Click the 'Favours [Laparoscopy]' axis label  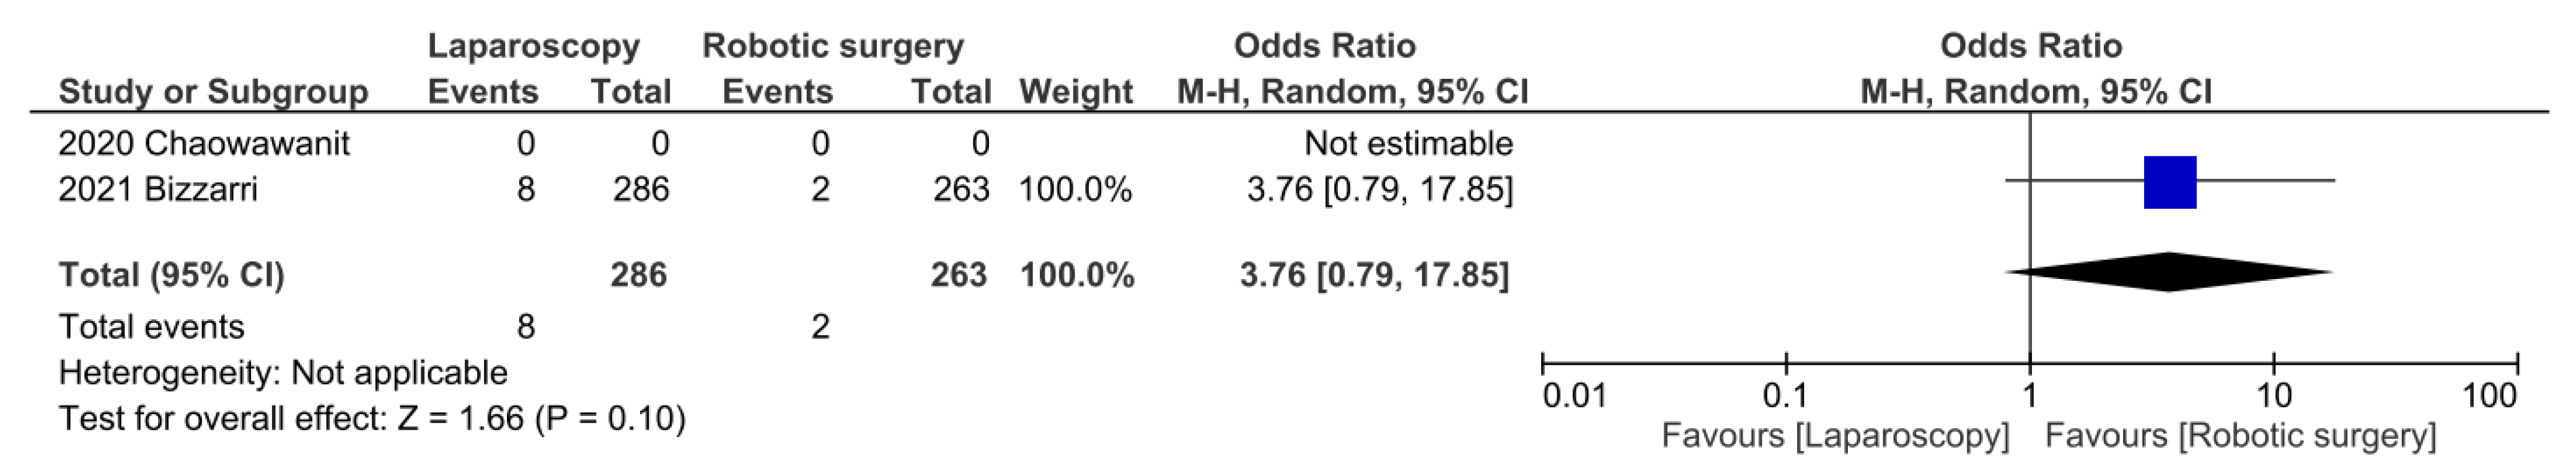click(1834, 436)
